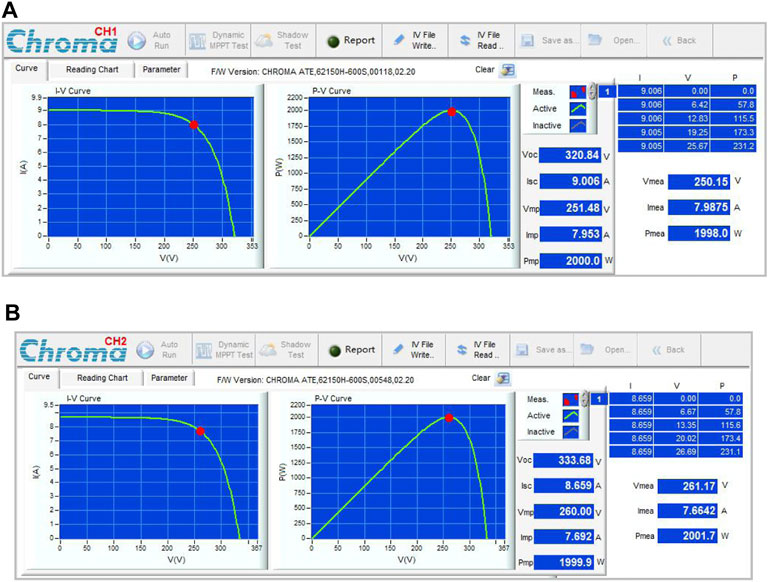Viewport: 768px width, 582px height.
Task: Click the Imea field 7.6642 in CH2
Action: 688,511
